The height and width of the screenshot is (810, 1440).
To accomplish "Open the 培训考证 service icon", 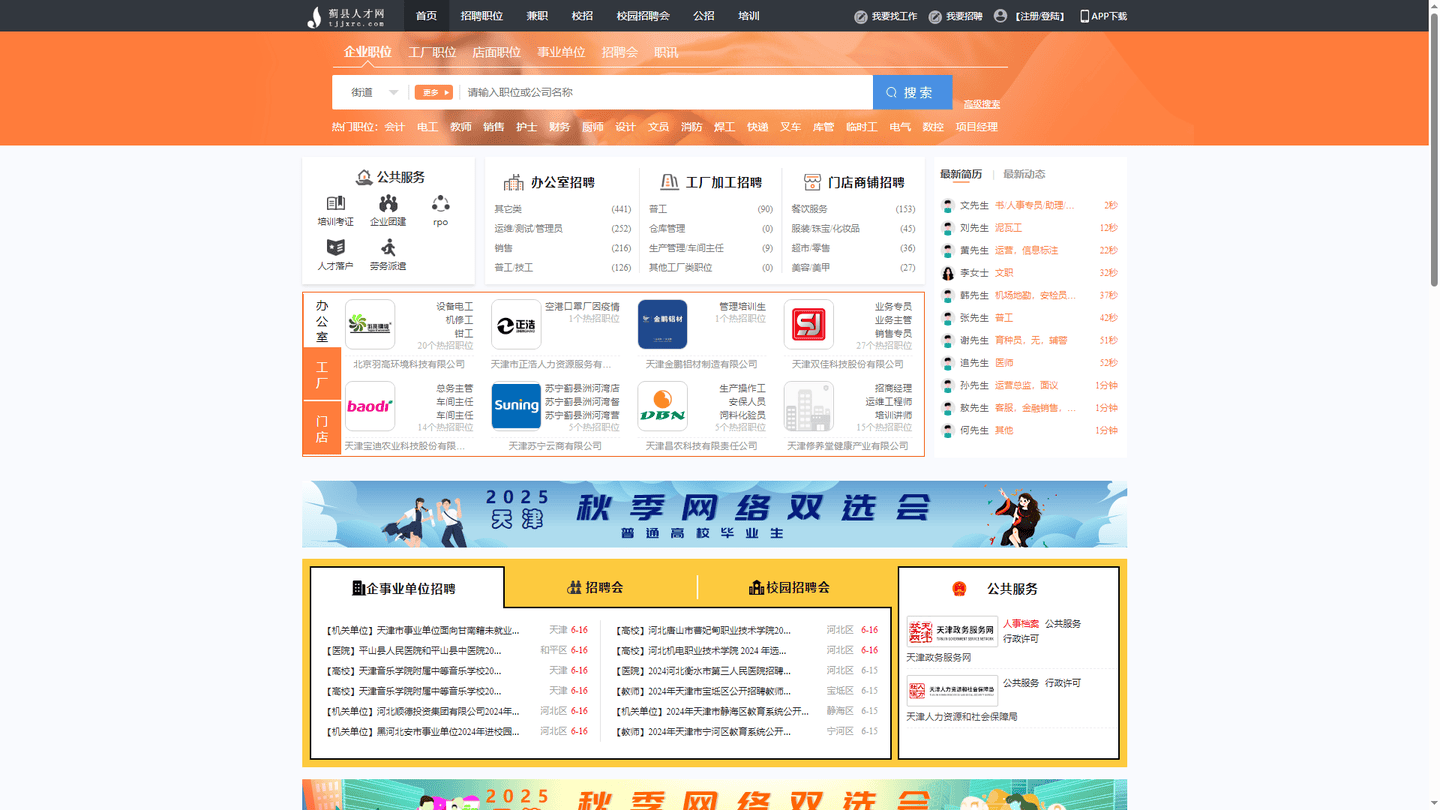I will [335, 204].
